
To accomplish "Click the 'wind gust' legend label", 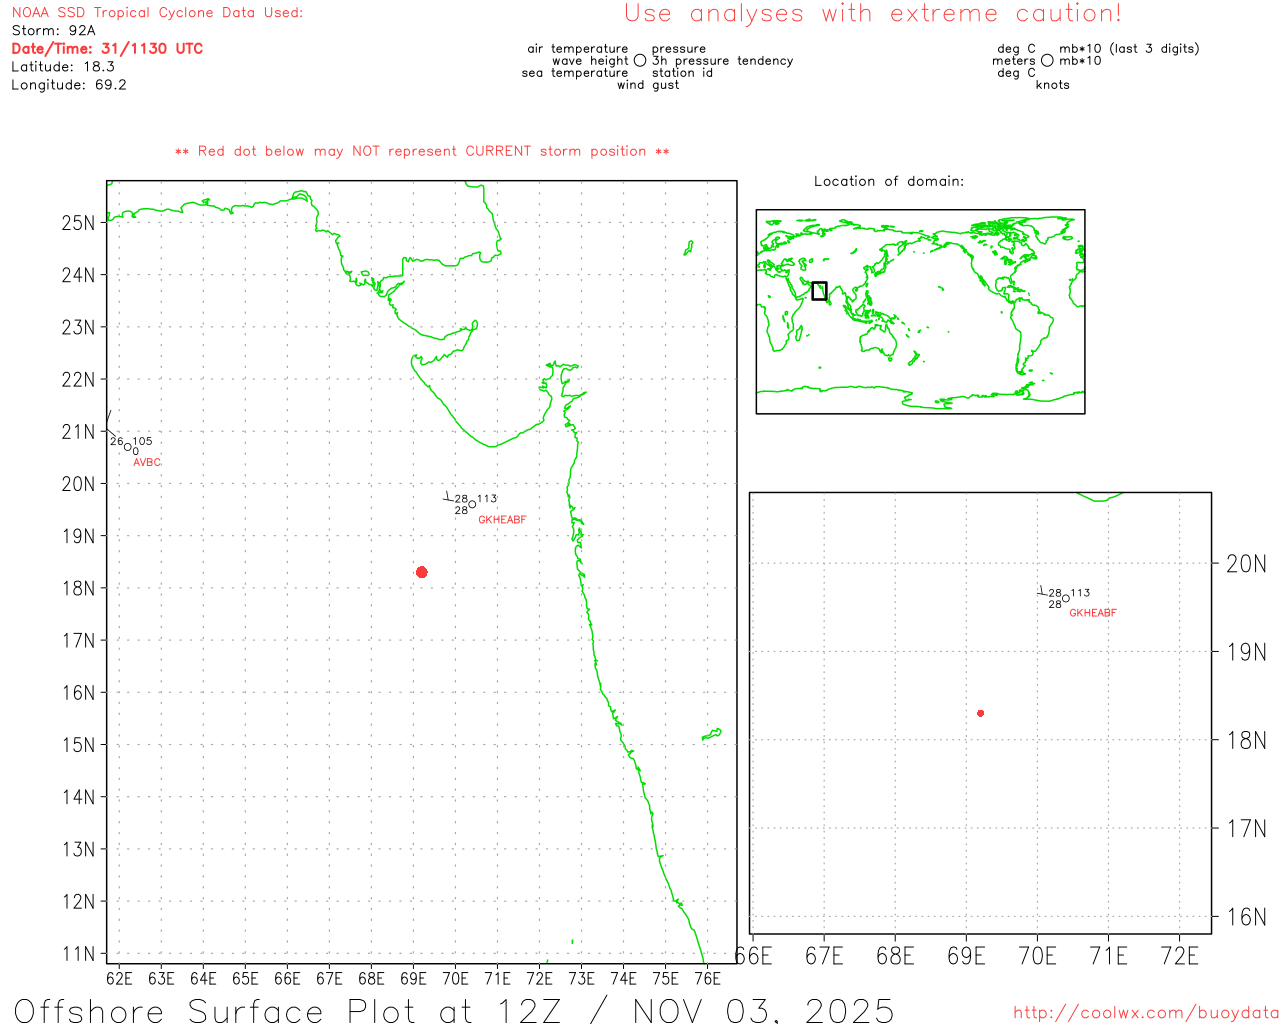I will tap(648, 85).
